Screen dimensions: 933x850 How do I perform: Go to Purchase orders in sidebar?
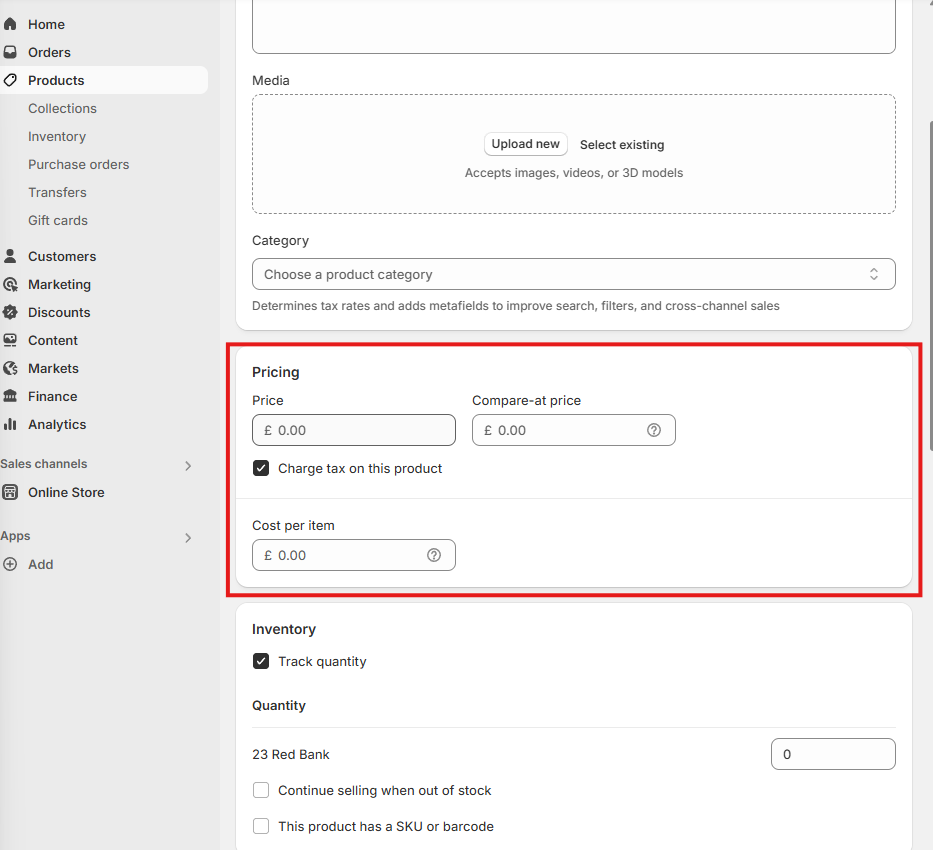(79, 164)
